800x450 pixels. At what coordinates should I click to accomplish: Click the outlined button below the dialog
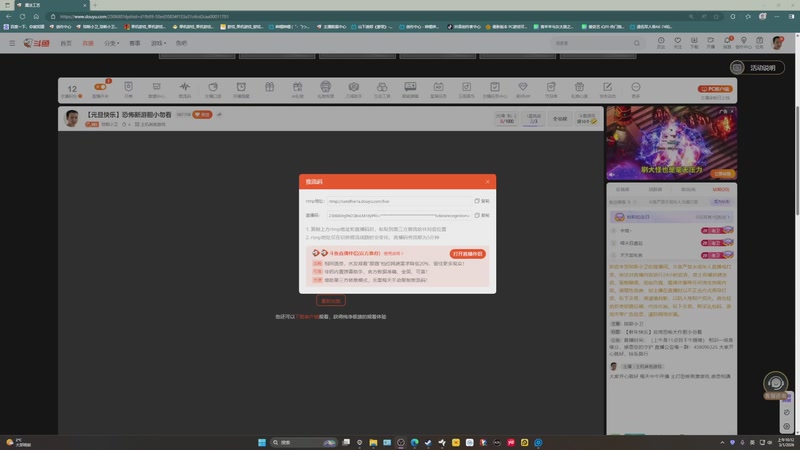tap(331, 301)
